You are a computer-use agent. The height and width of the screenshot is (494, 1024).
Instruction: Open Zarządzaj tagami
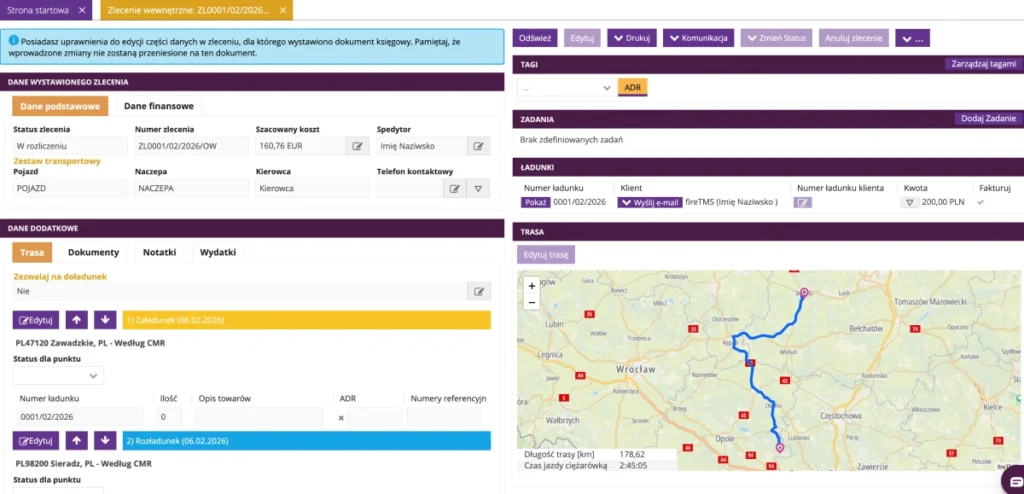click(983, 64)
